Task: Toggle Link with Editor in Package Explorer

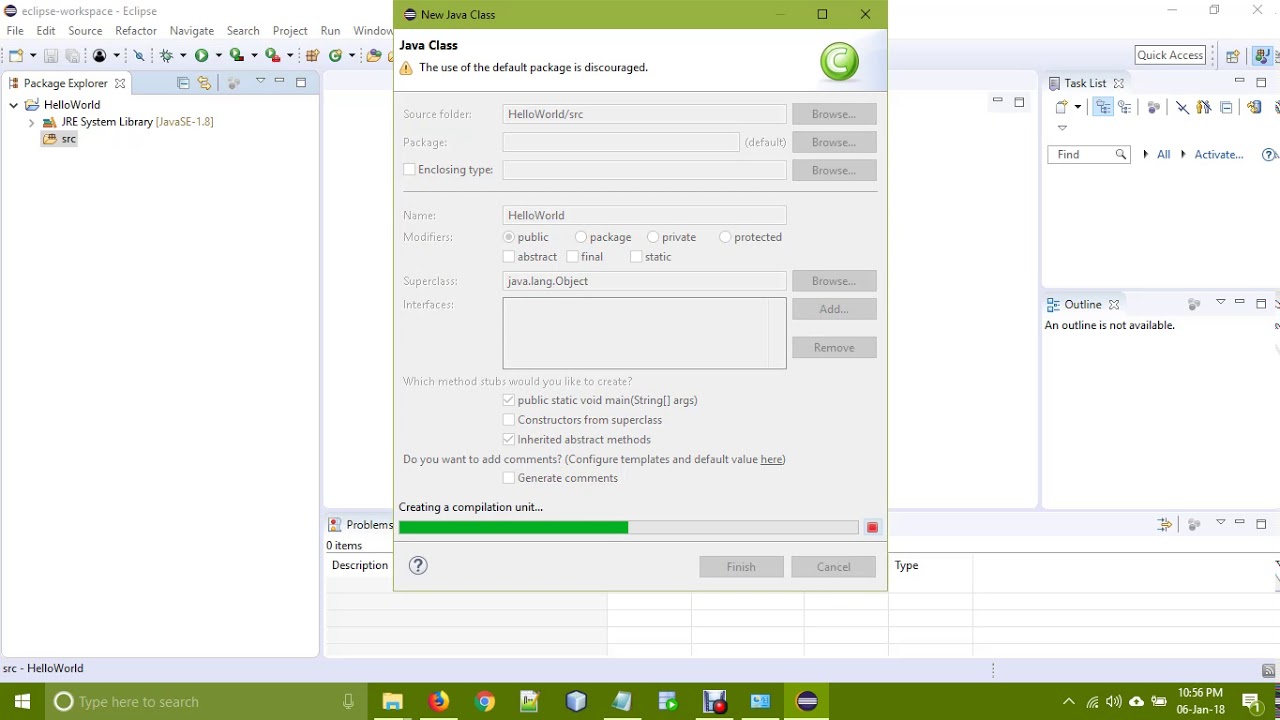Action: pyautogui.click(x=204, y=83)
